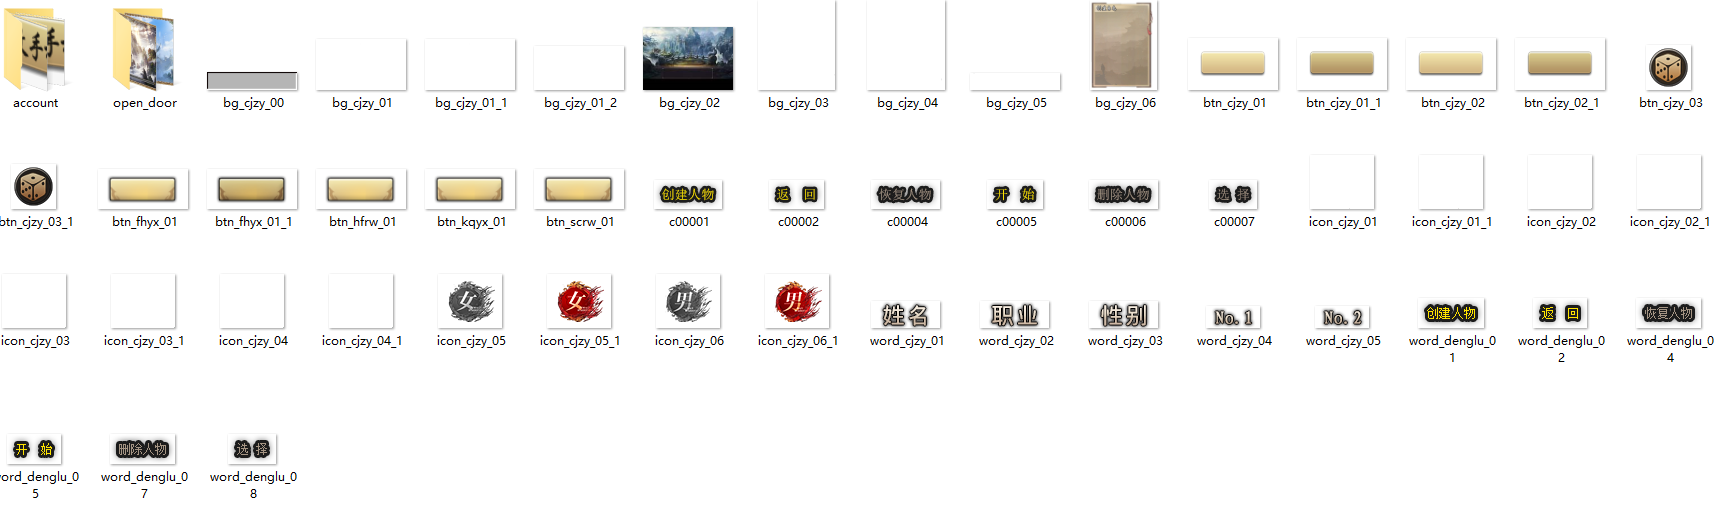
Task: Select the bg_cjzy_00 grey bar image
Action: 252,80
